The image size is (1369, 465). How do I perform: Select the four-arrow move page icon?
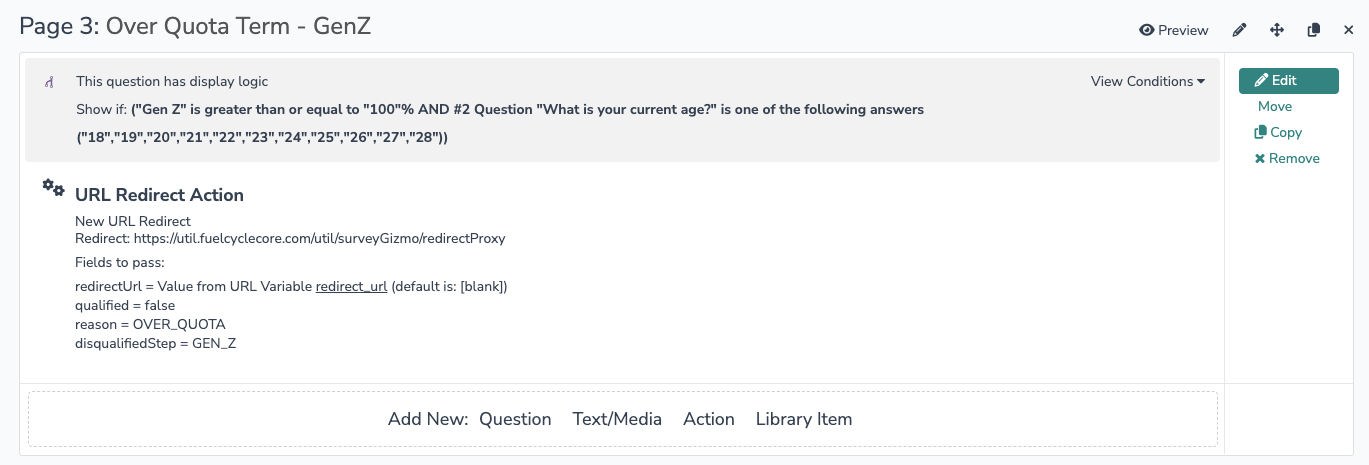[x=1277, y=30]
